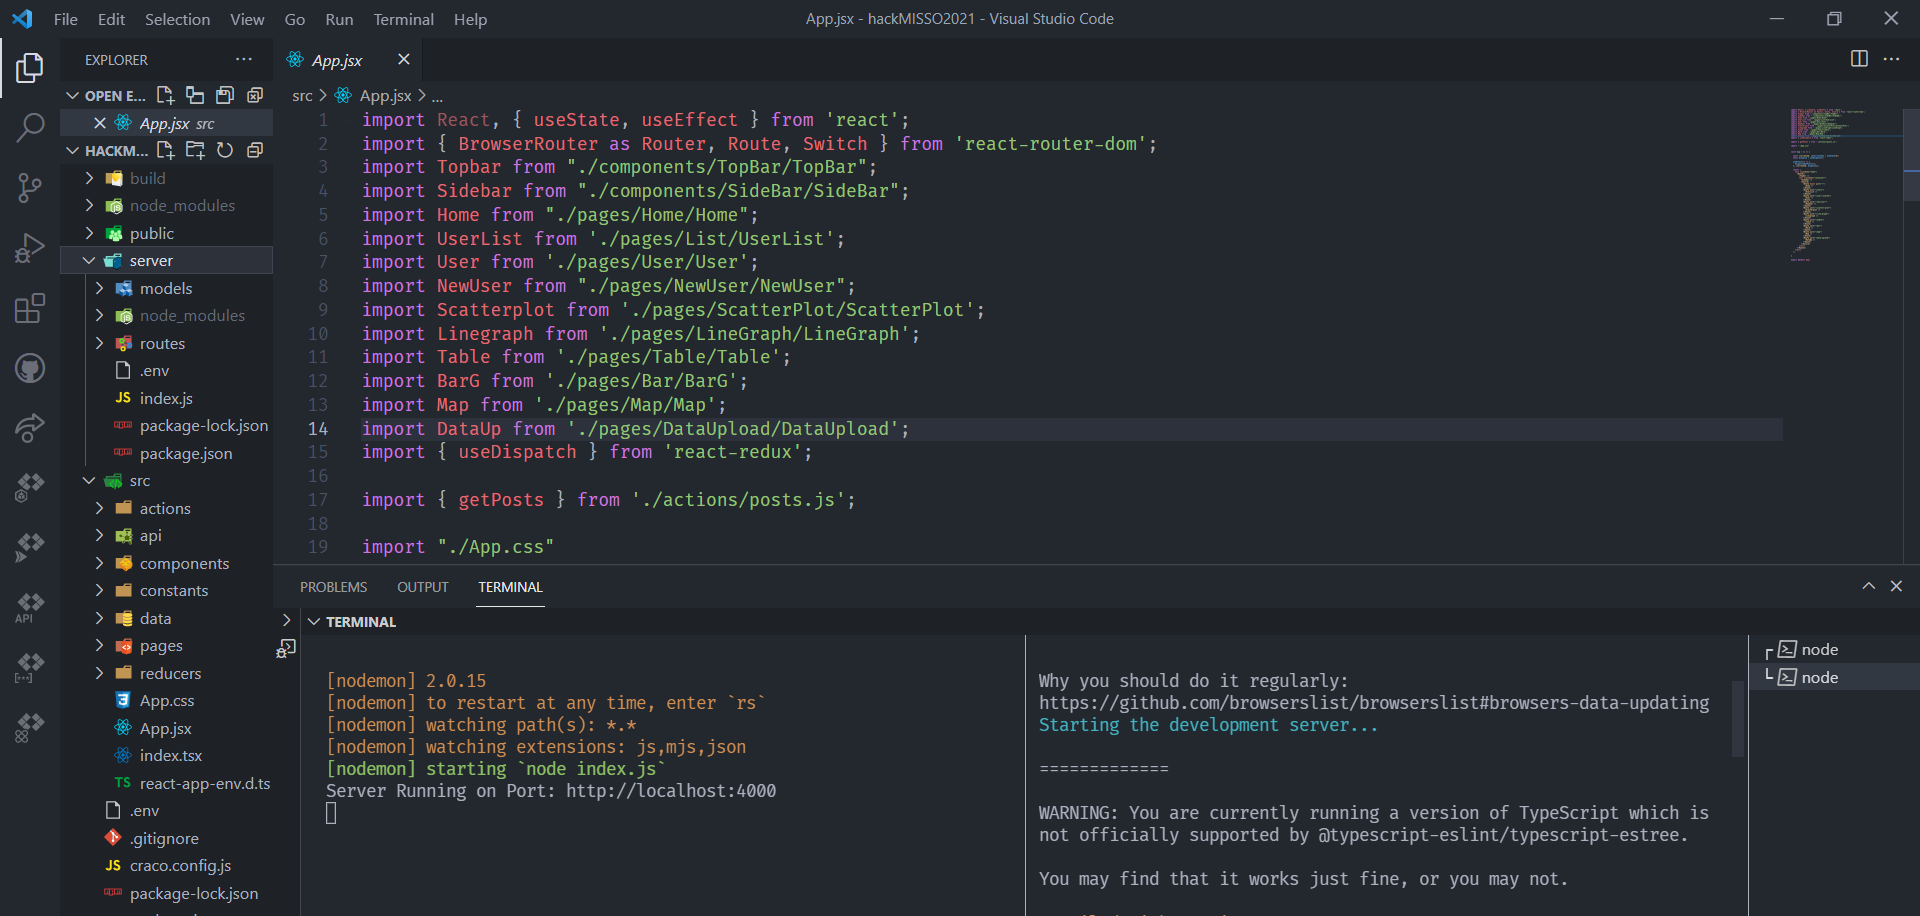This screenshot has width=1920, height=916.
Task: Split the editor to the right
Action: click(1859, 59)
